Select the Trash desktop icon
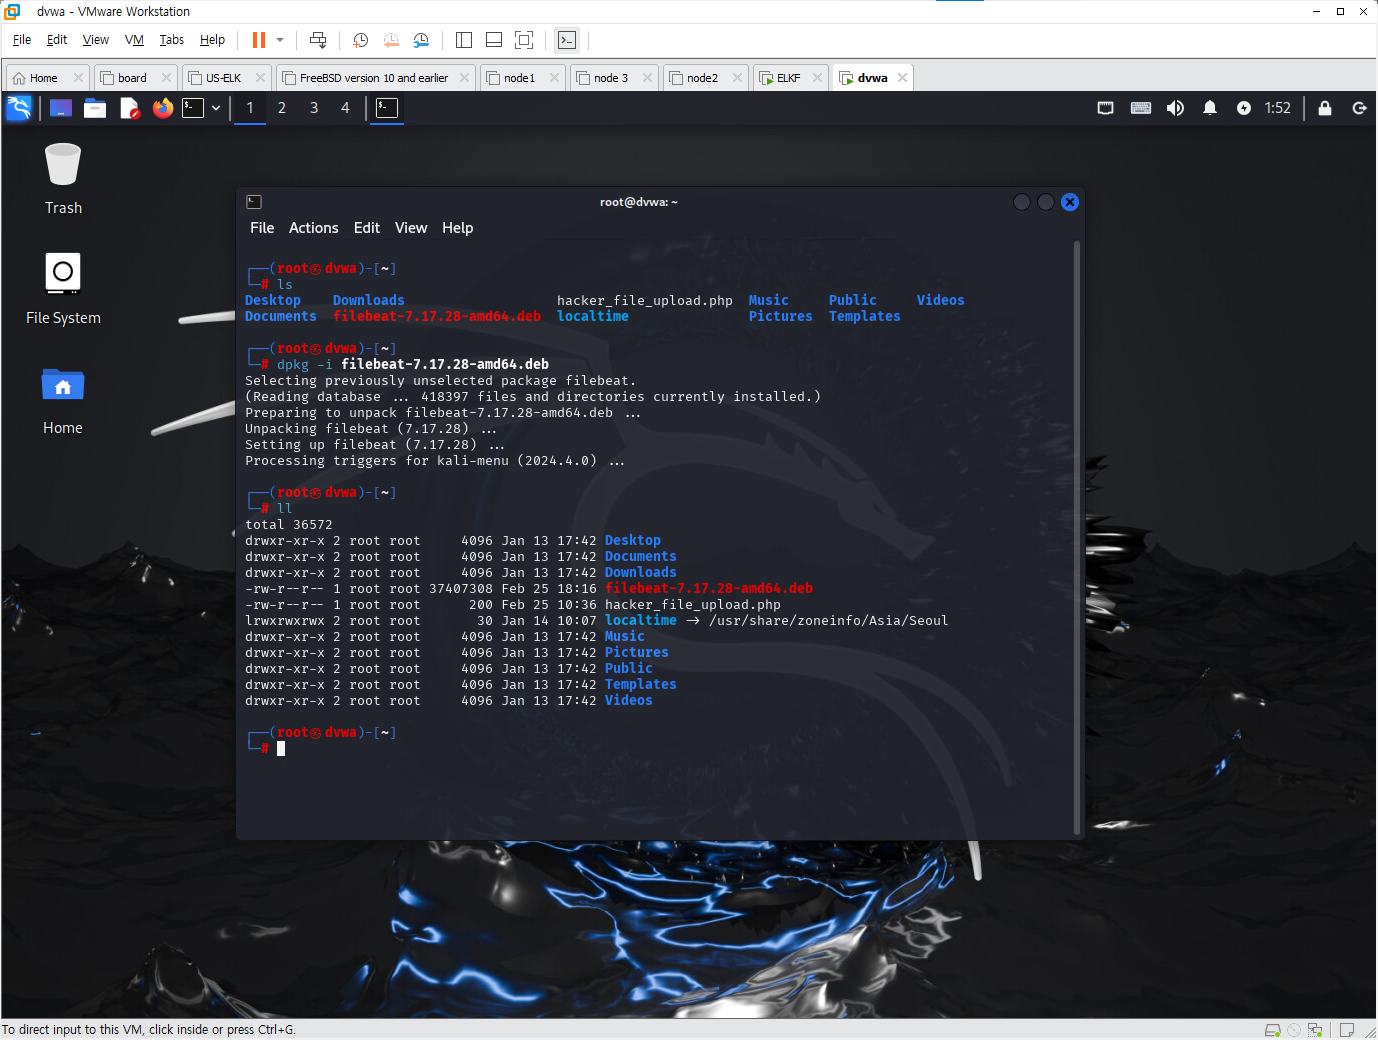The width and height of the screenshot is (1378, 1040). pyautogui.click(x=63, y=179)
